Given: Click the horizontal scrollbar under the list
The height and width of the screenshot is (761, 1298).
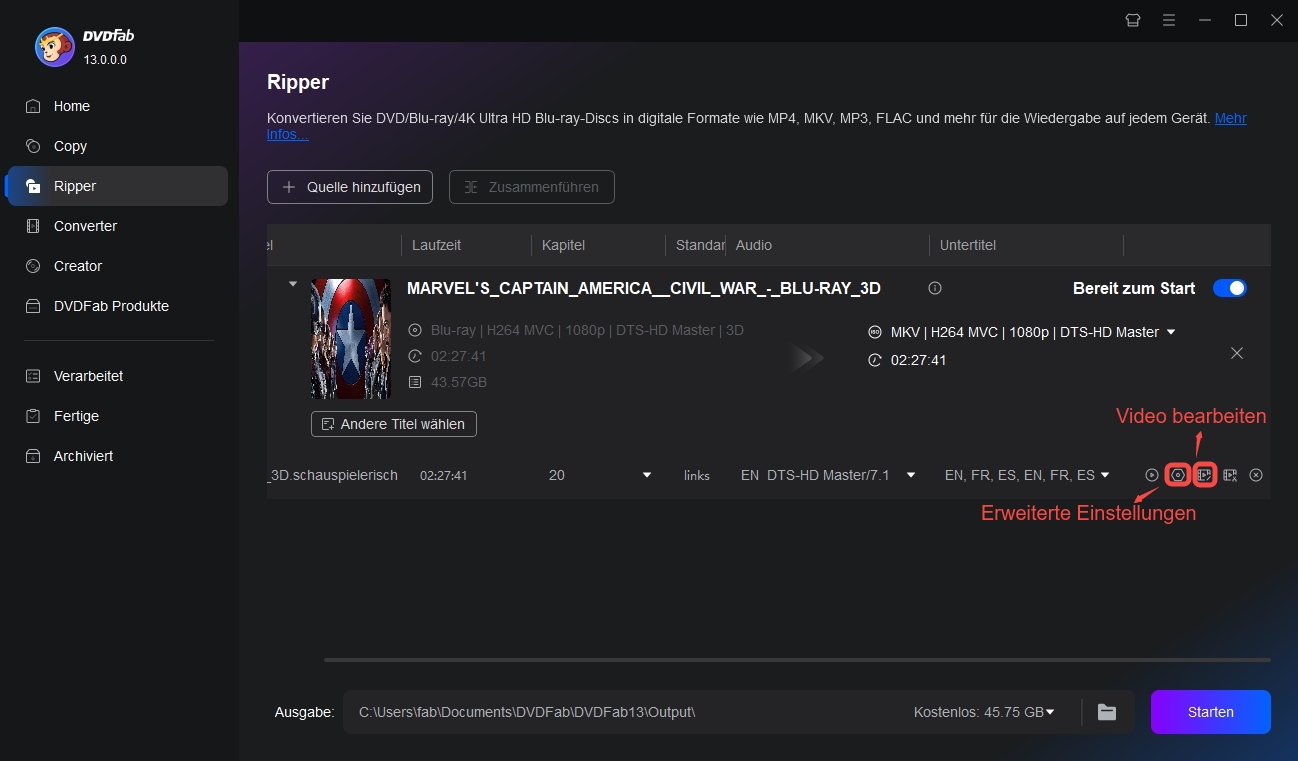Looking at the screenshot, I should pos(797,660).
